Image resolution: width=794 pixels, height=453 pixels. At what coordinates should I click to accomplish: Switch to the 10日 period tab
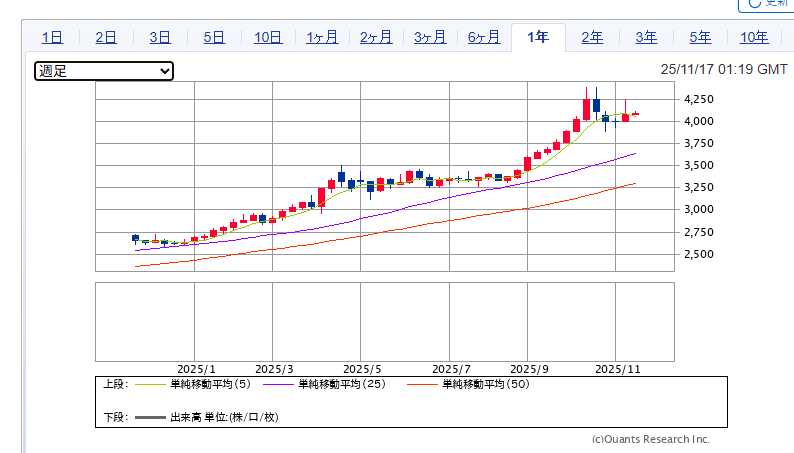coord(268,38)
